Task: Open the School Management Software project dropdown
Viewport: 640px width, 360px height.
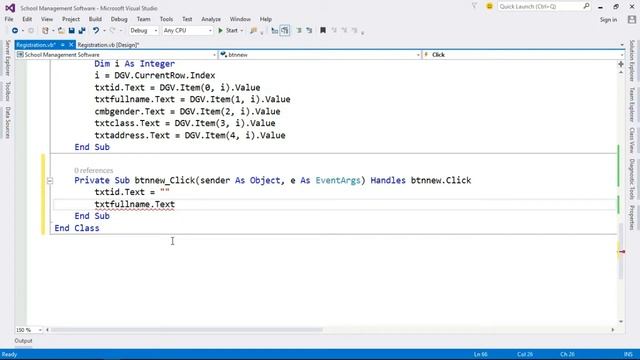Action: (116, 55)
